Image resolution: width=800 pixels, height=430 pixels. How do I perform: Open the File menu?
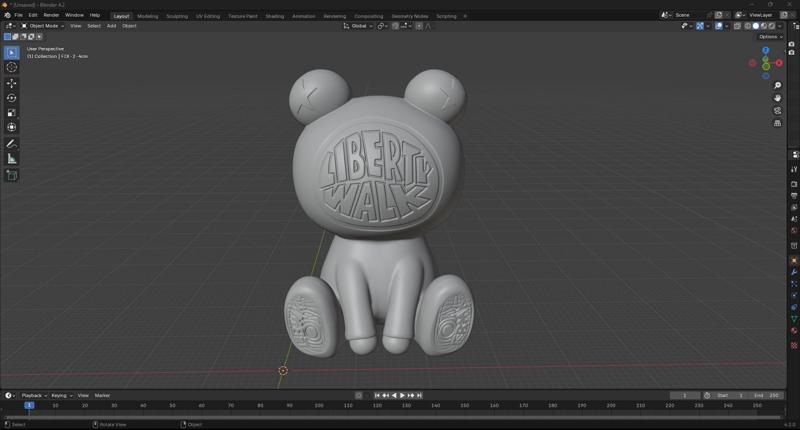coord(18,15)
